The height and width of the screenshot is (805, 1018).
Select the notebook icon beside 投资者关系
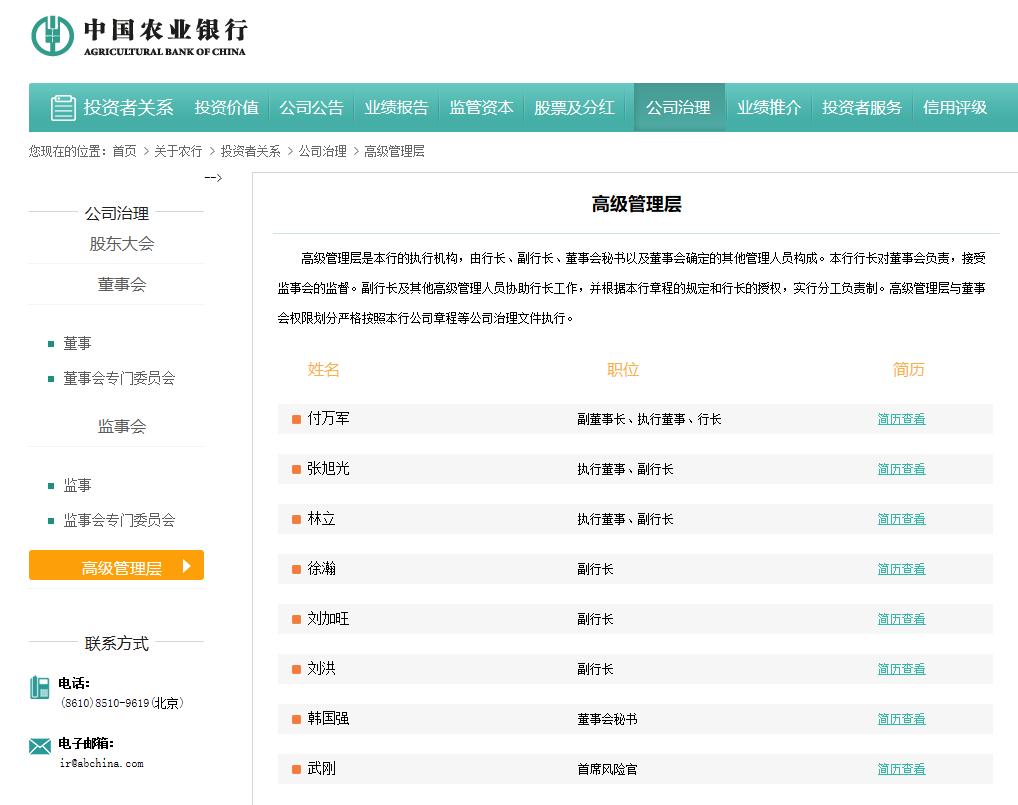click(60, 107)
